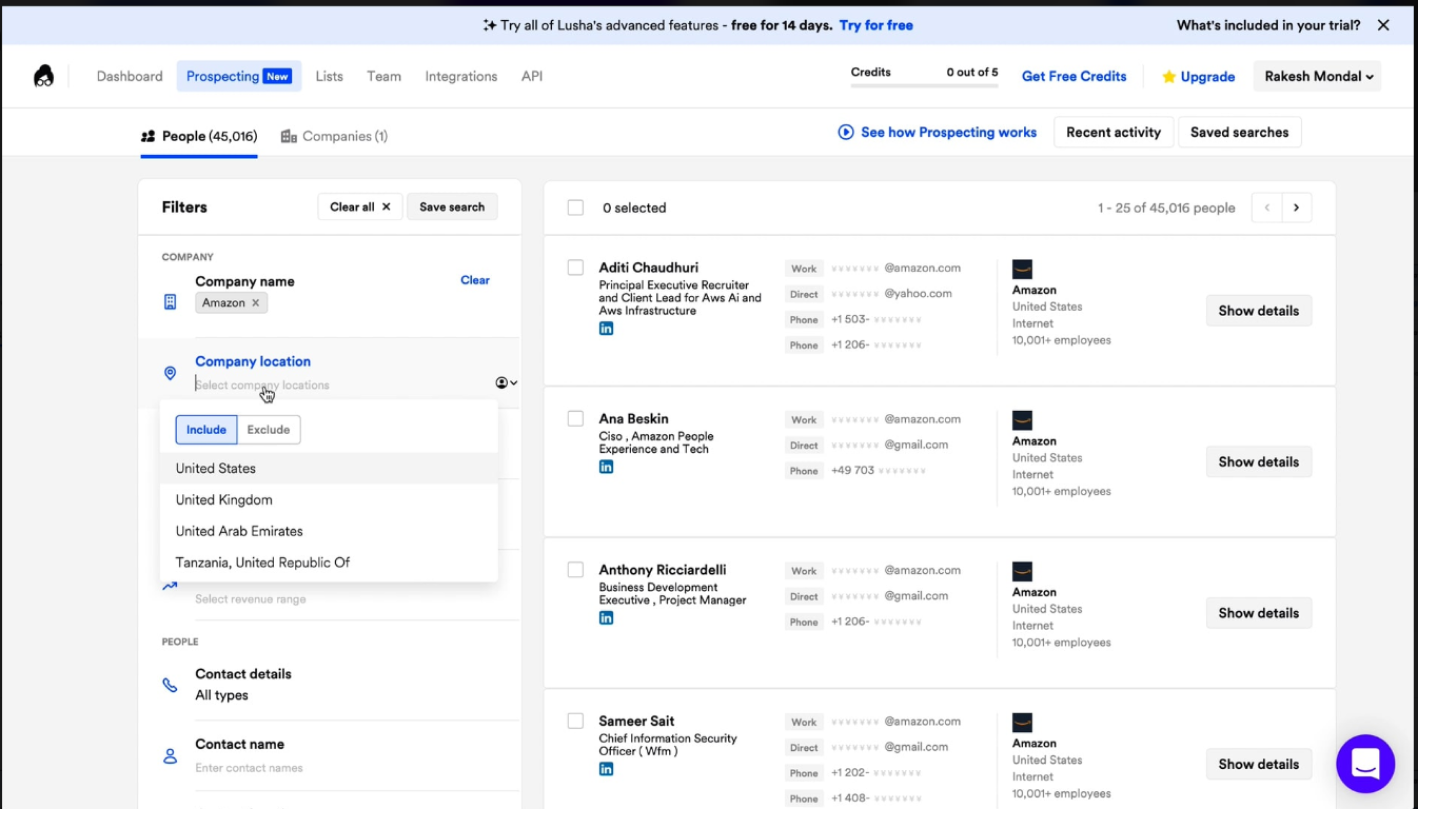This screenshot has height=828, width=1439.
Task: Click Amazon logo in Ana Beskin's row
Action: (1022, 420)
